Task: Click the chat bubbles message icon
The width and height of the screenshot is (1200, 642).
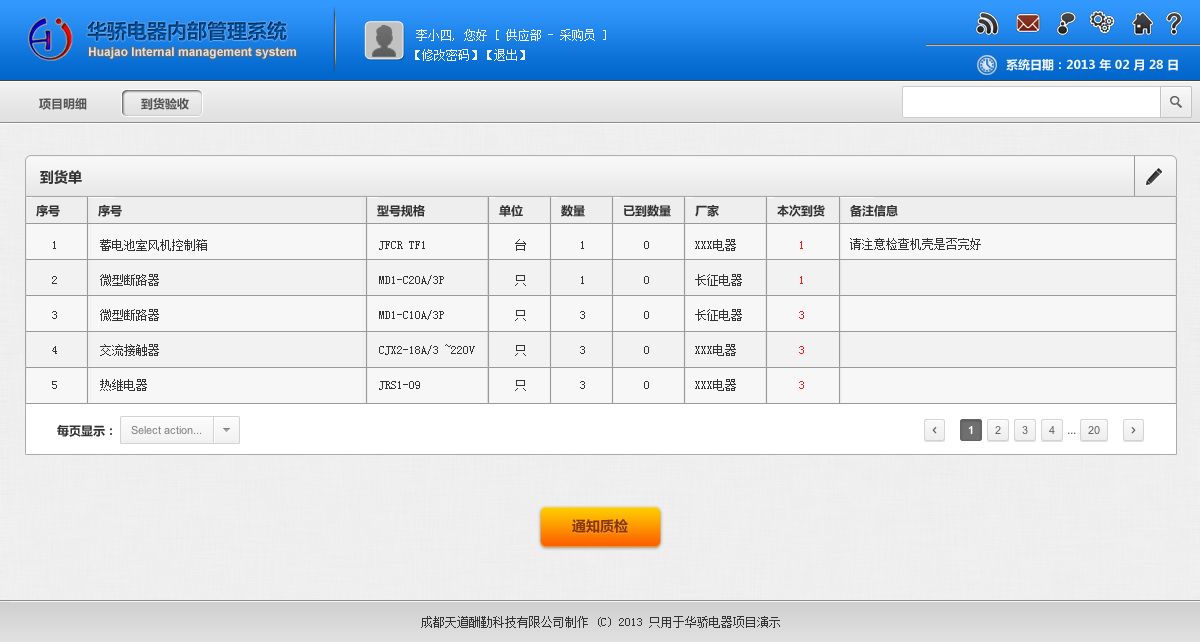Action: [1066, 24]
